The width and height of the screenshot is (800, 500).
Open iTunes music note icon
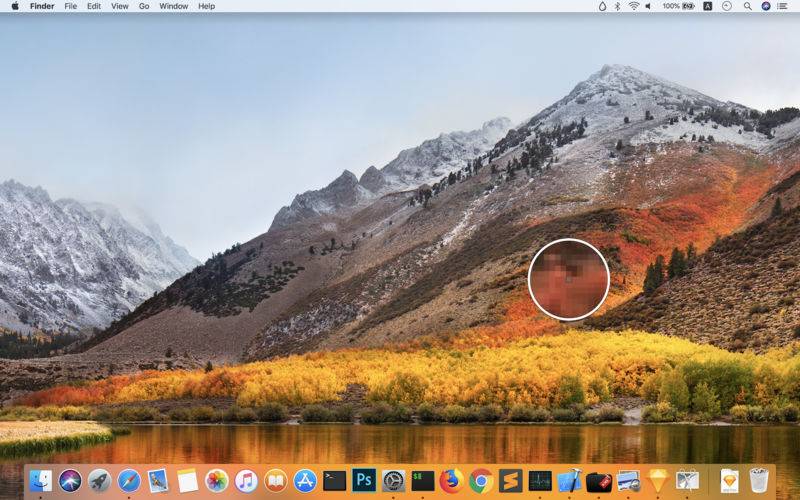(246, 481)
